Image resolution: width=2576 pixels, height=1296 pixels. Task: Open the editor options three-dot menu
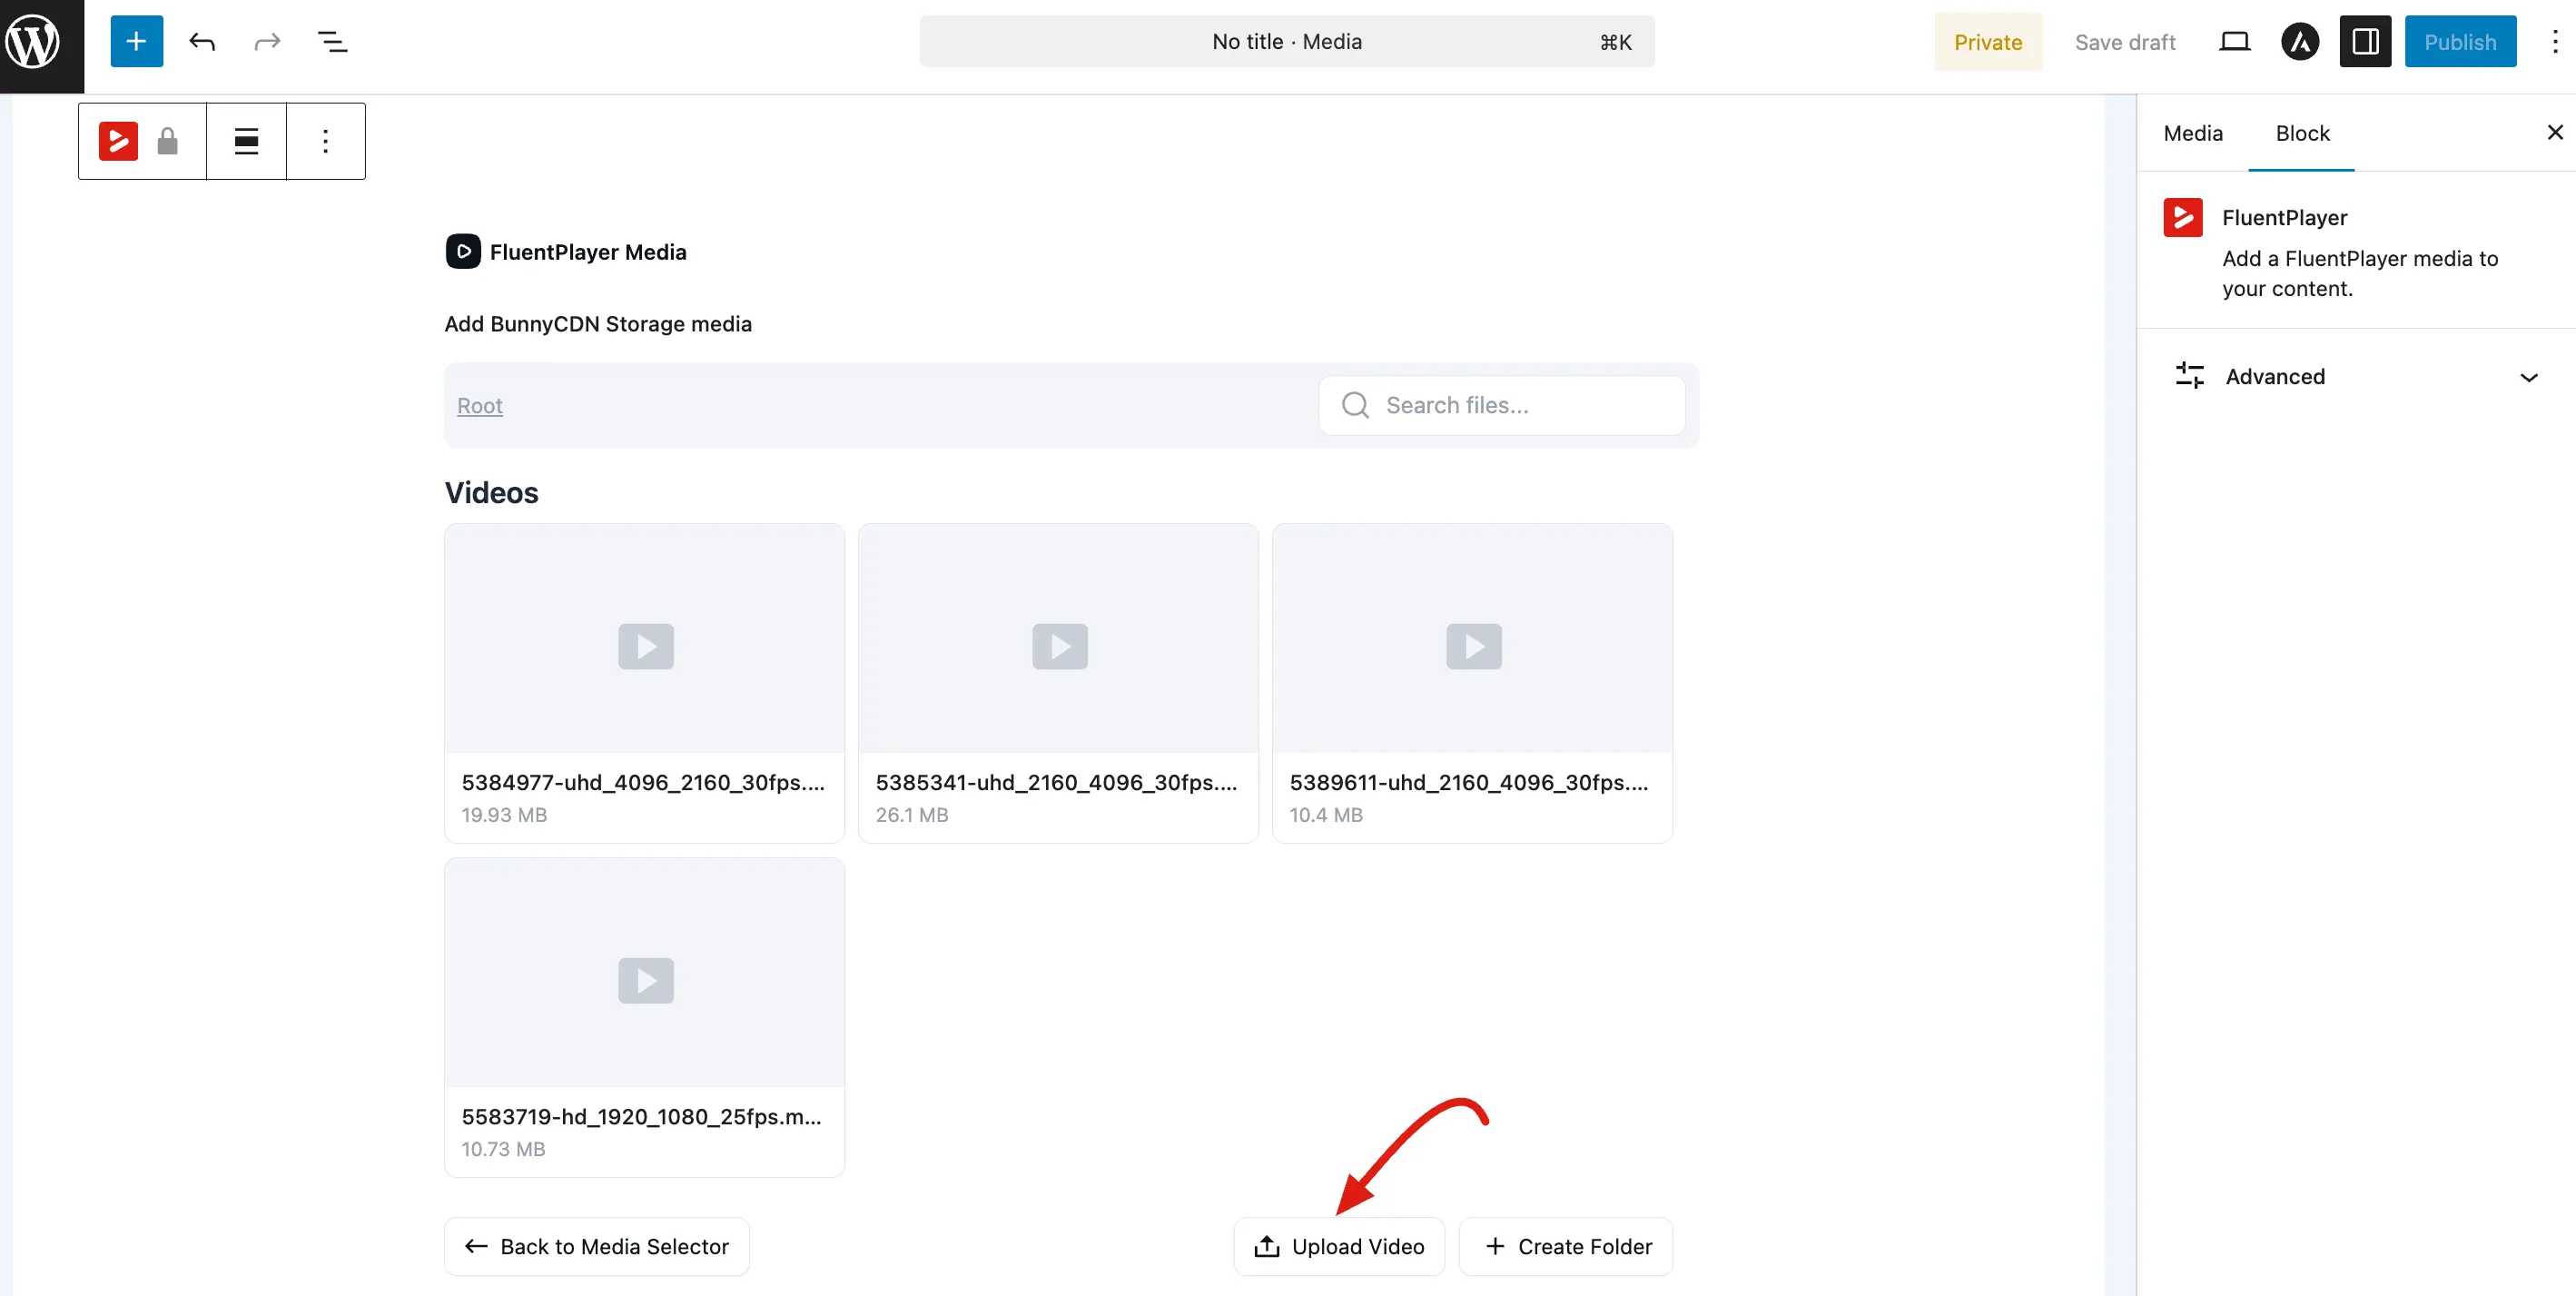2554,42
